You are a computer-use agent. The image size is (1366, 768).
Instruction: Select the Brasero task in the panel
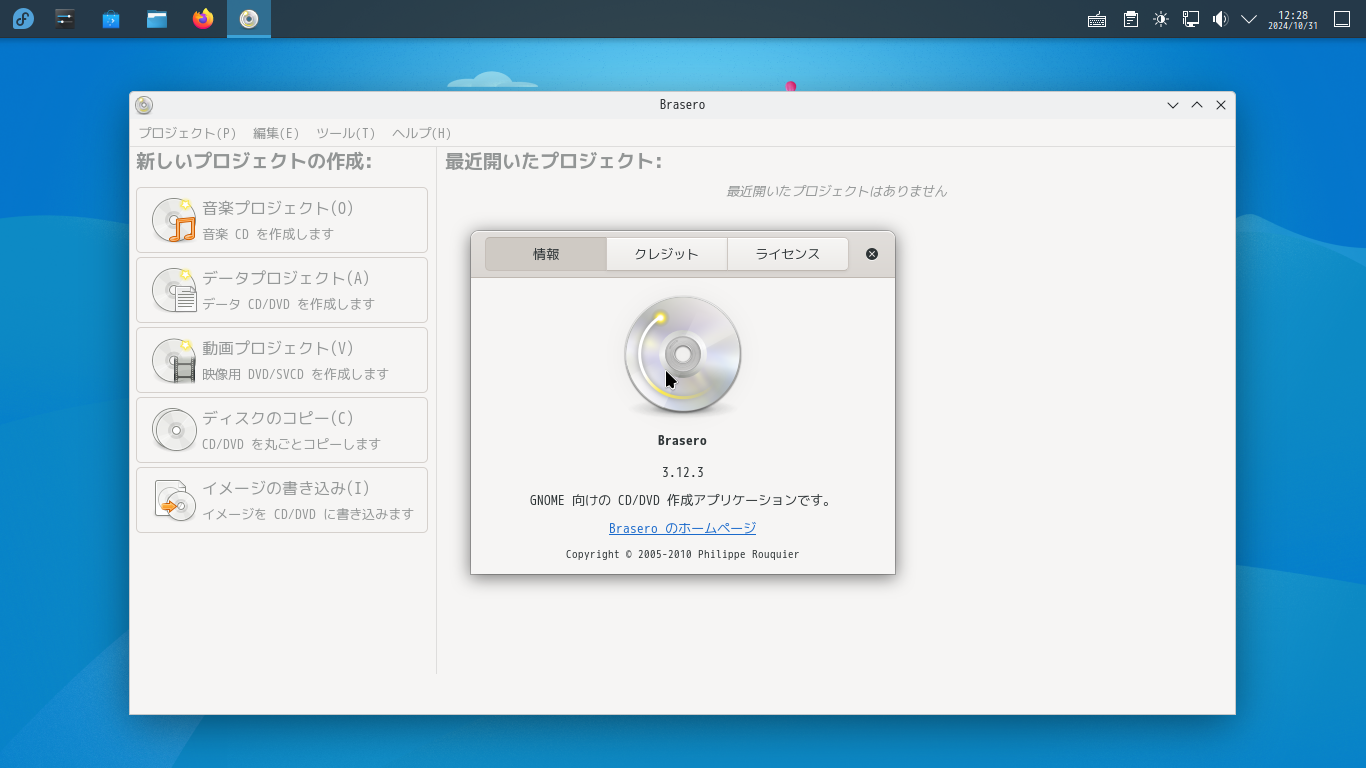(249, 19)
